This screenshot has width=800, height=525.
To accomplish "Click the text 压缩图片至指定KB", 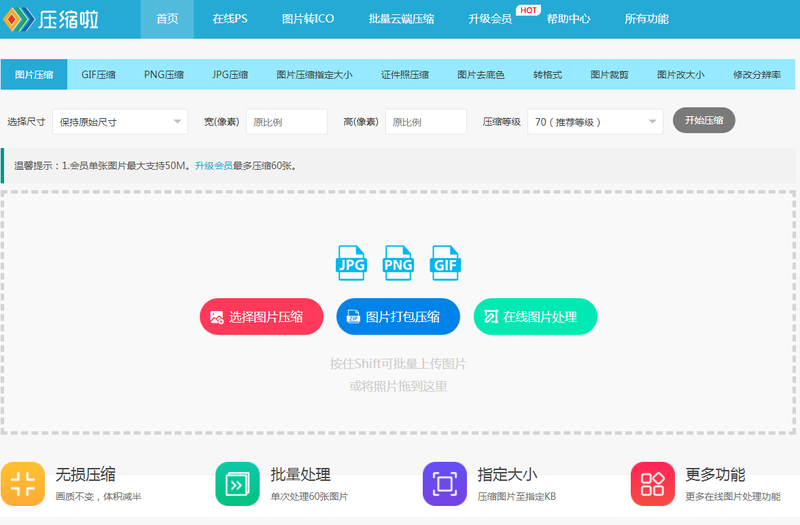I will [x=517, y=496].
